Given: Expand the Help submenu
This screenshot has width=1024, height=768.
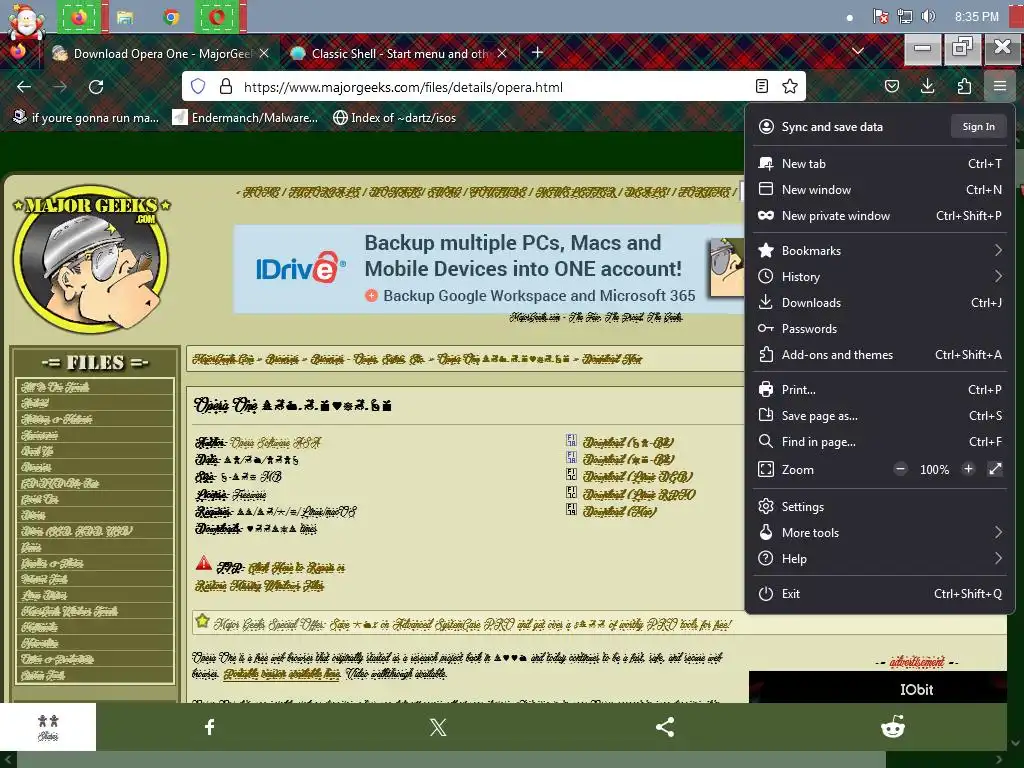Looking at the screenshot, I should (x=880, y=559).
